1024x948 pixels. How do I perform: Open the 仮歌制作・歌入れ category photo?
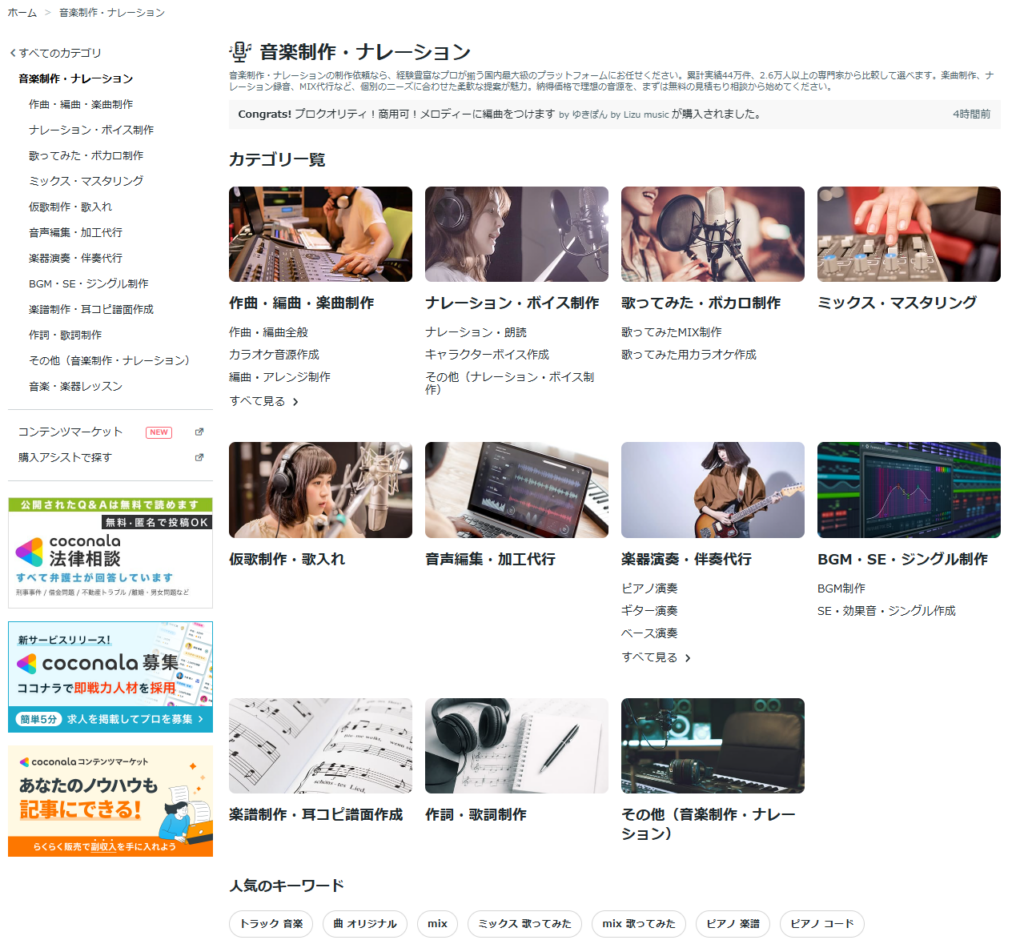[x=320, y=490]
